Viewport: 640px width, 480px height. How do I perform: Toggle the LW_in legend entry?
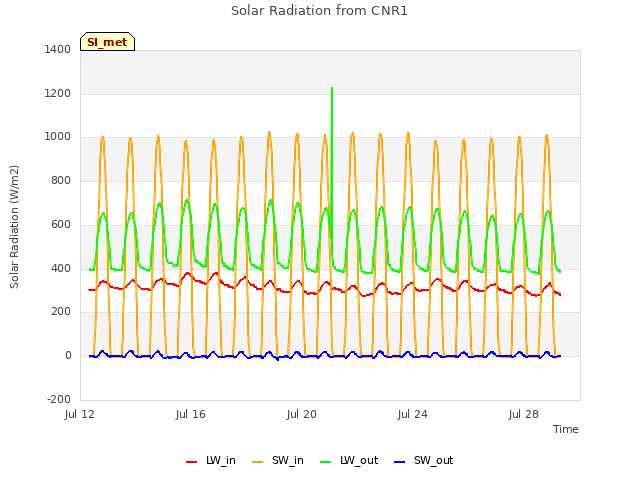[211, 460]
